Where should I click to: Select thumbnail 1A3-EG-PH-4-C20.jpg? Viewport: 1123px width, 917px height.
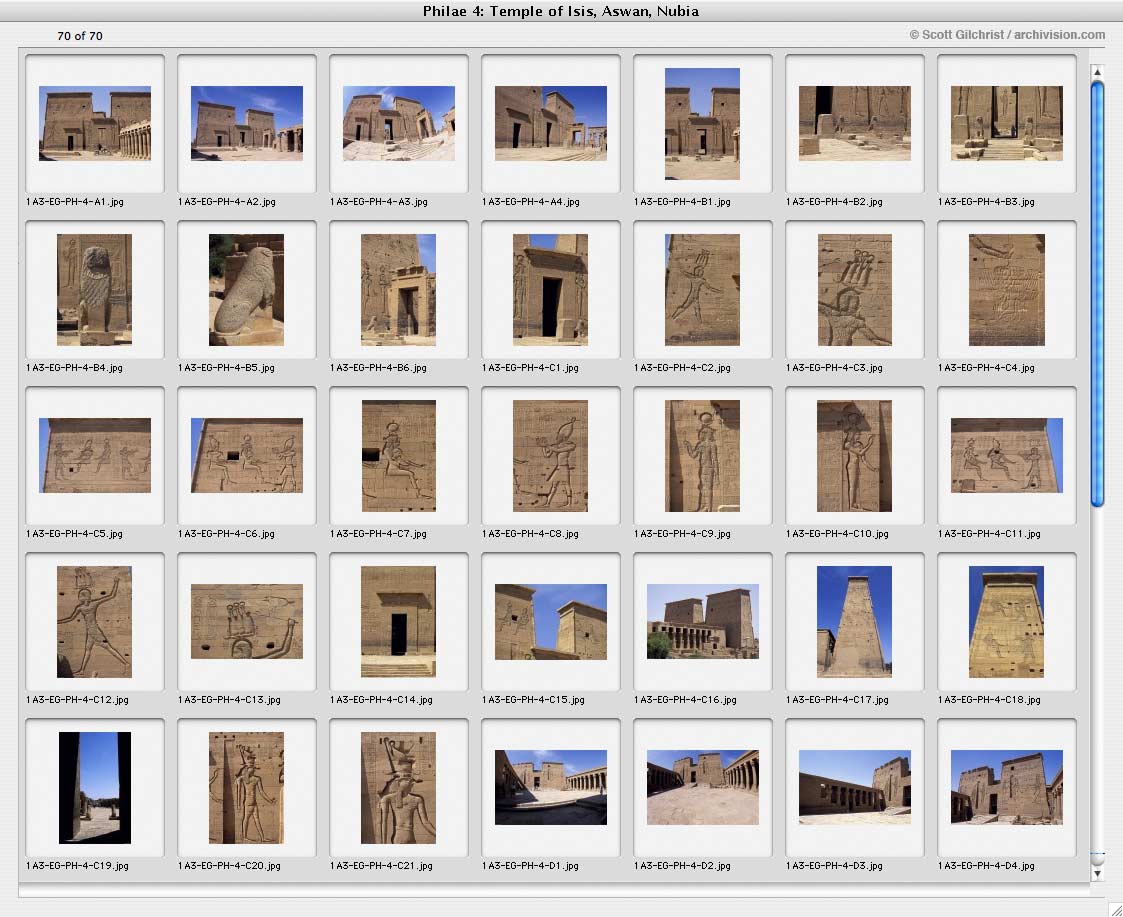[246, 787]
